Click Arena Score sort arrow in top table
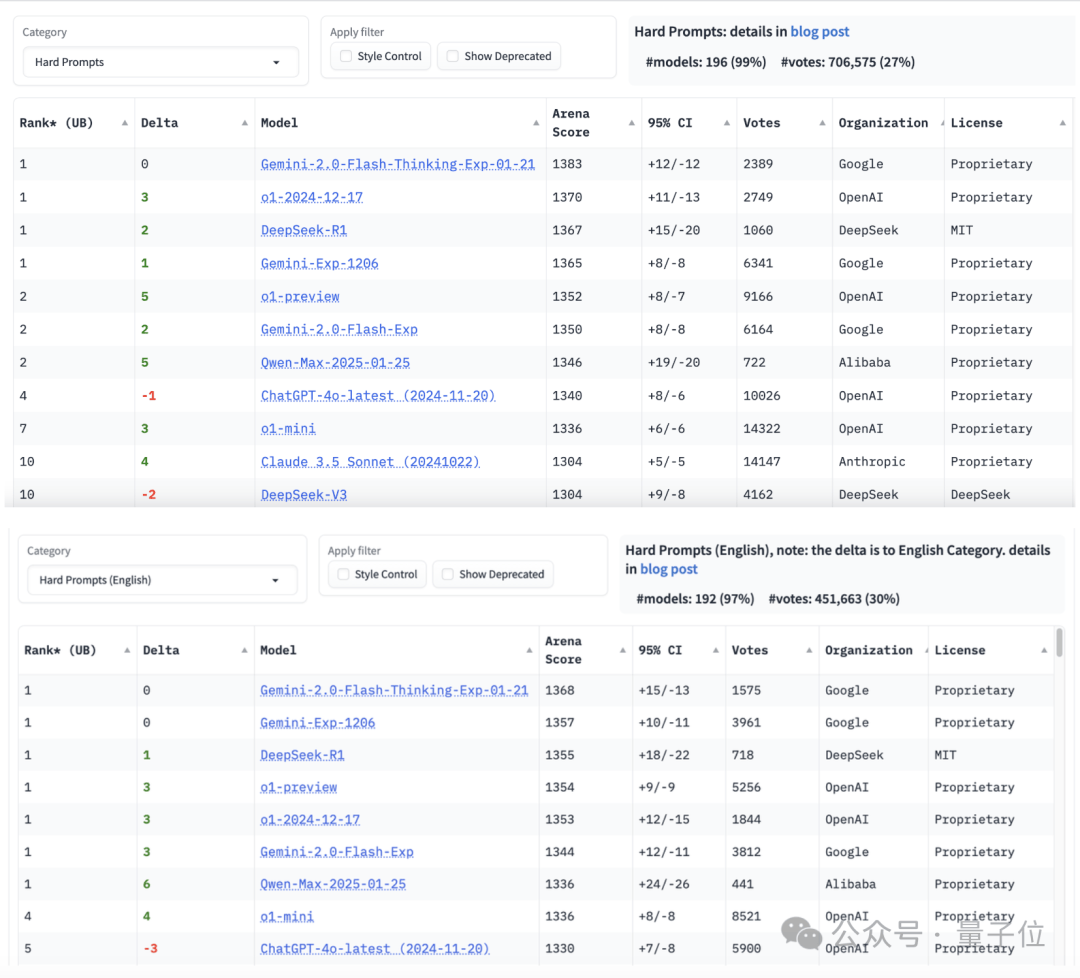This screenshot has width=1080, height=978. click(632, 123)
